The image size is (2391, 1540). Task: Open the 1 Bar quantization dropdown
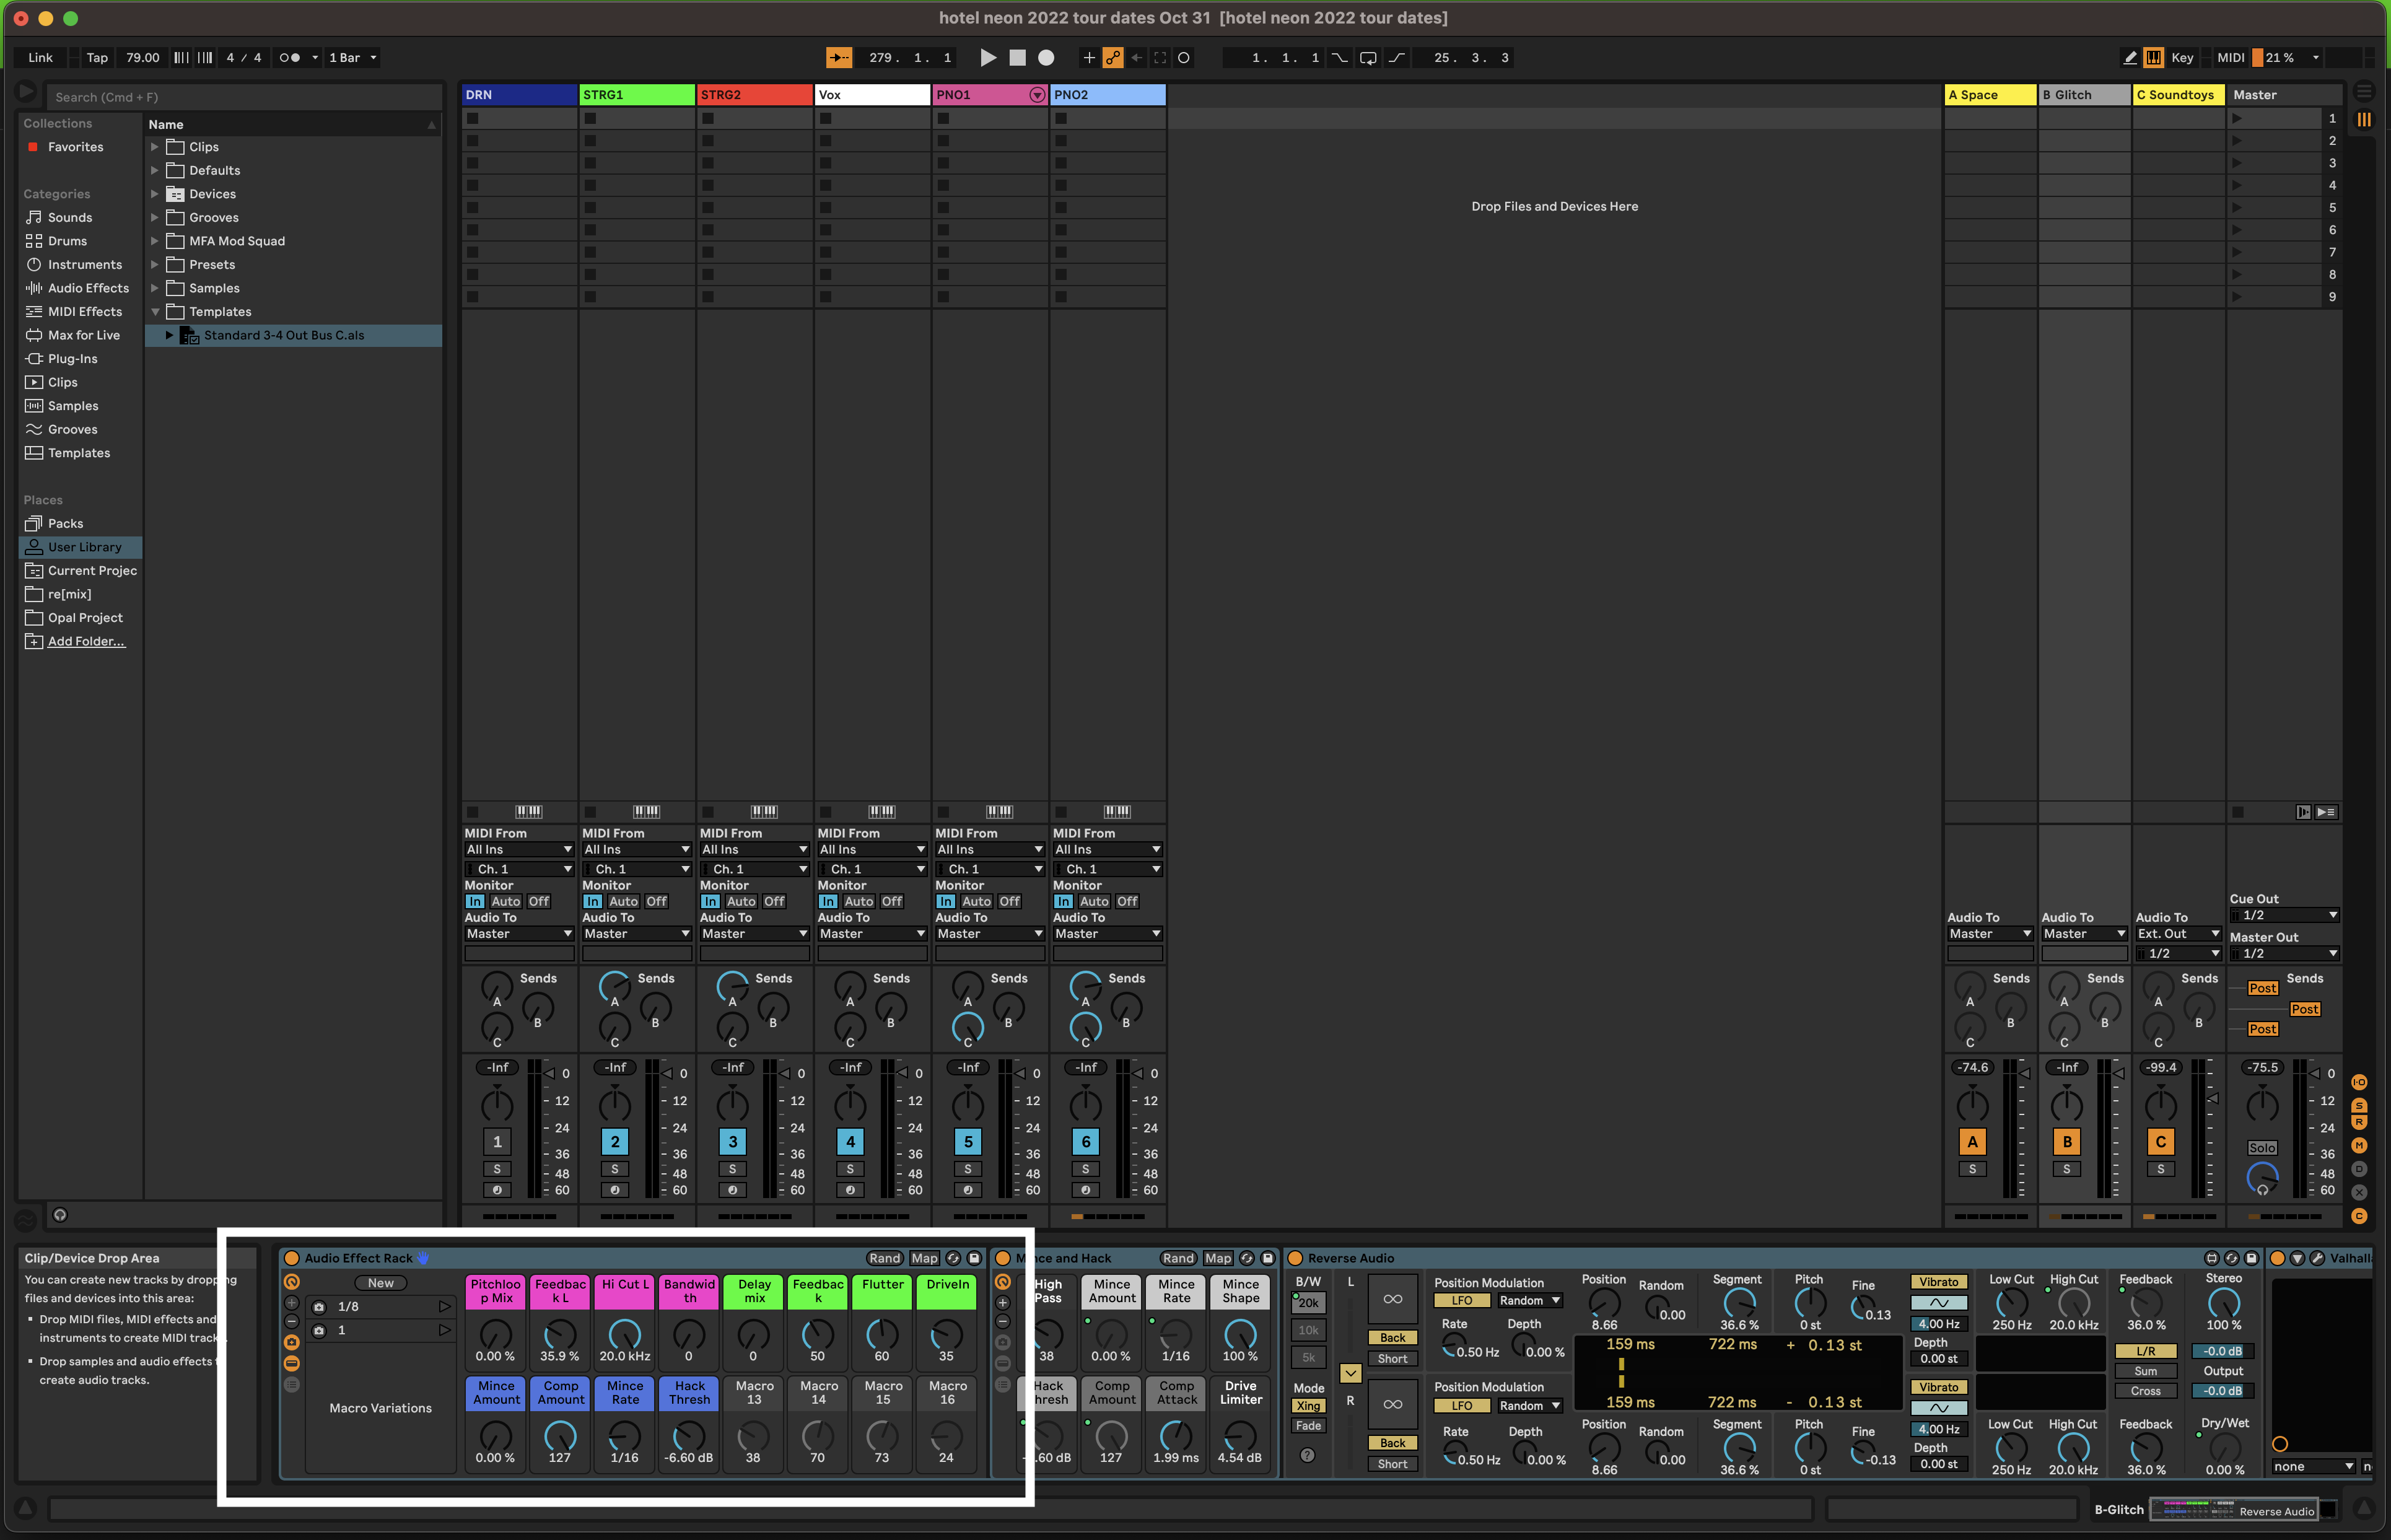coord(353,58)
